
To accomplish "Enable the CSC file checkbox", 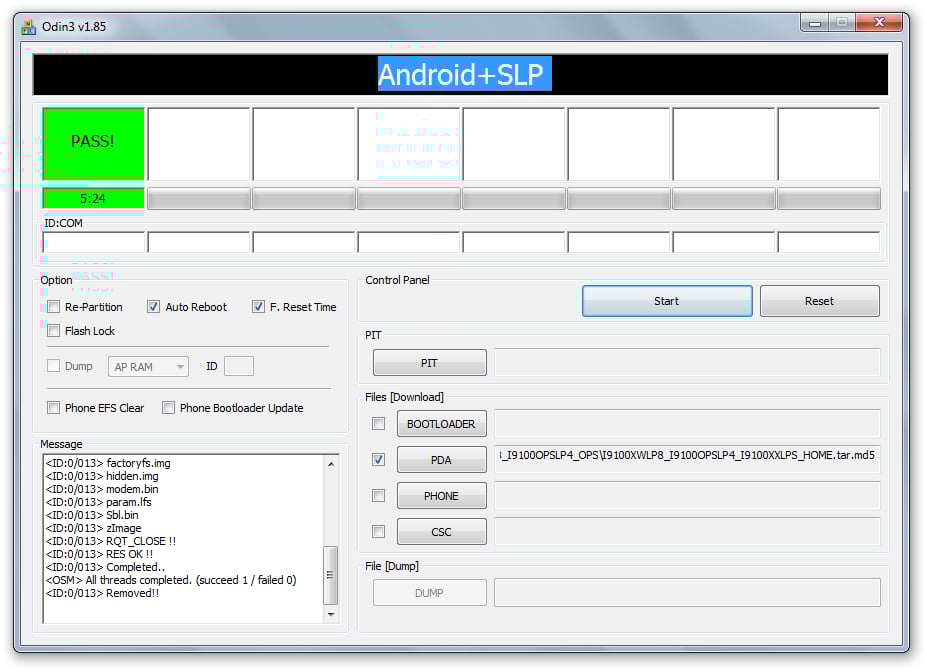I will (378, 532).
